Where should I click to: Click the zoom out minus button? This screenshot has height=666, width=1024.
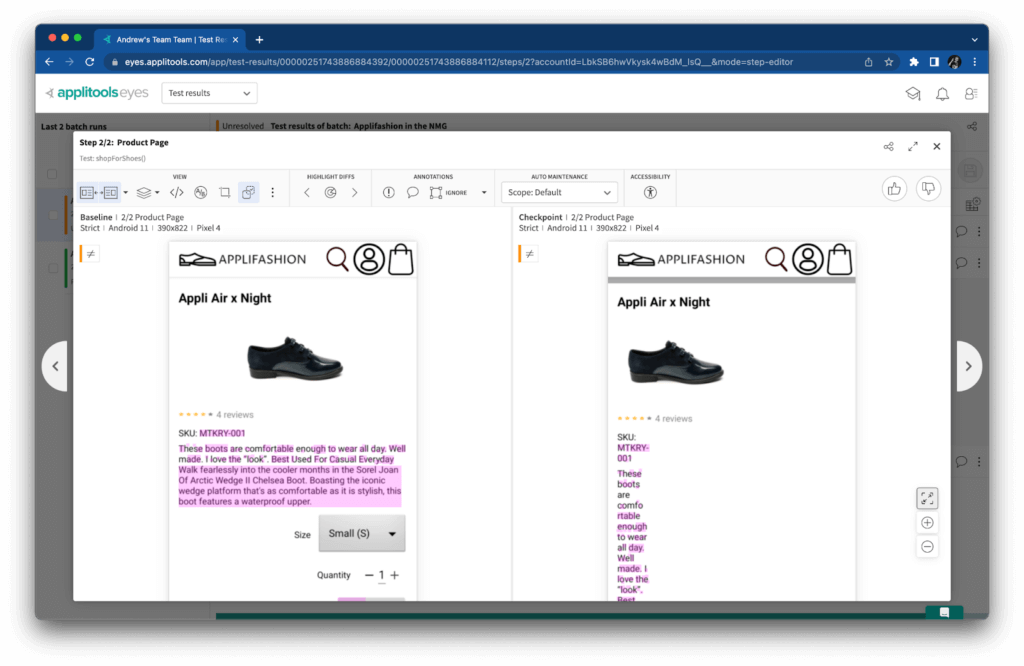coord(927,547)
